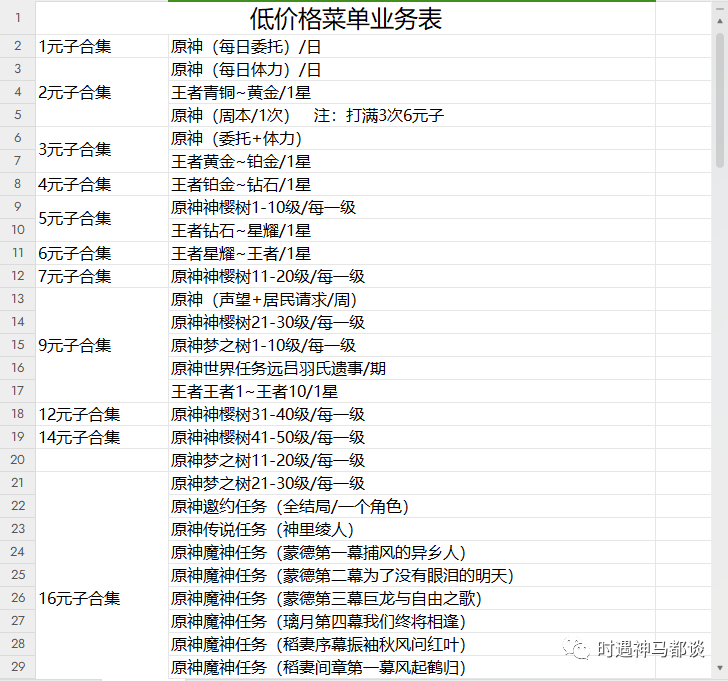Select the cell 王者铂金~钻石/1星
Image resolution: width=728 pixels, height=681 pixels.
[411, 184]
